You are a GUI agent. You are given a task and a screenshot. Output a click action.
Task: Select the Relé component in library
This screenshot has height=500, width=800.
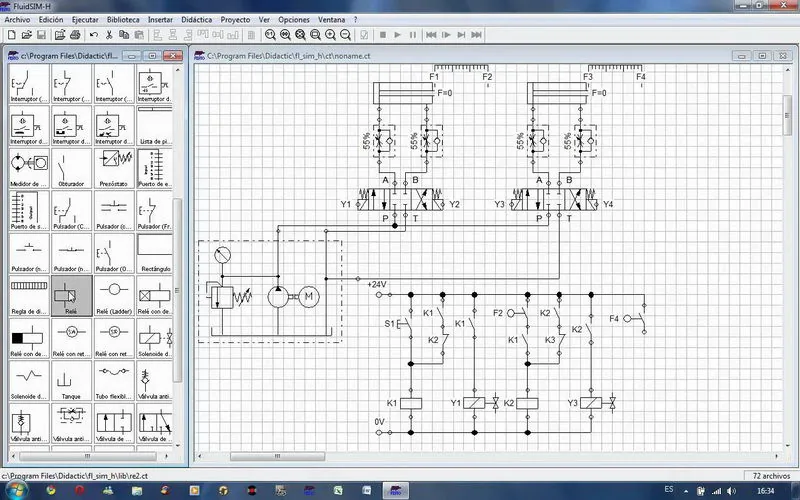point(71,296)
